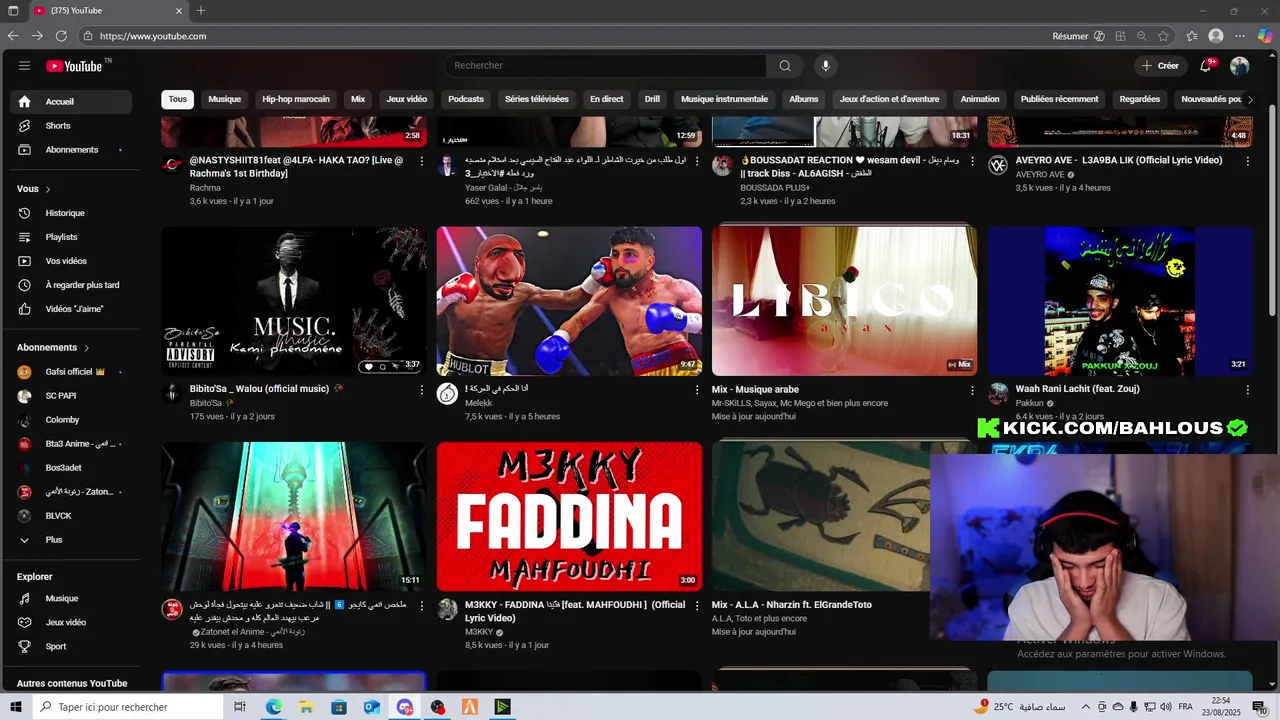The image size is (1280, 720).
Task: Open Microsoft Store from taskbar
Action: click(x=339, y=707)
